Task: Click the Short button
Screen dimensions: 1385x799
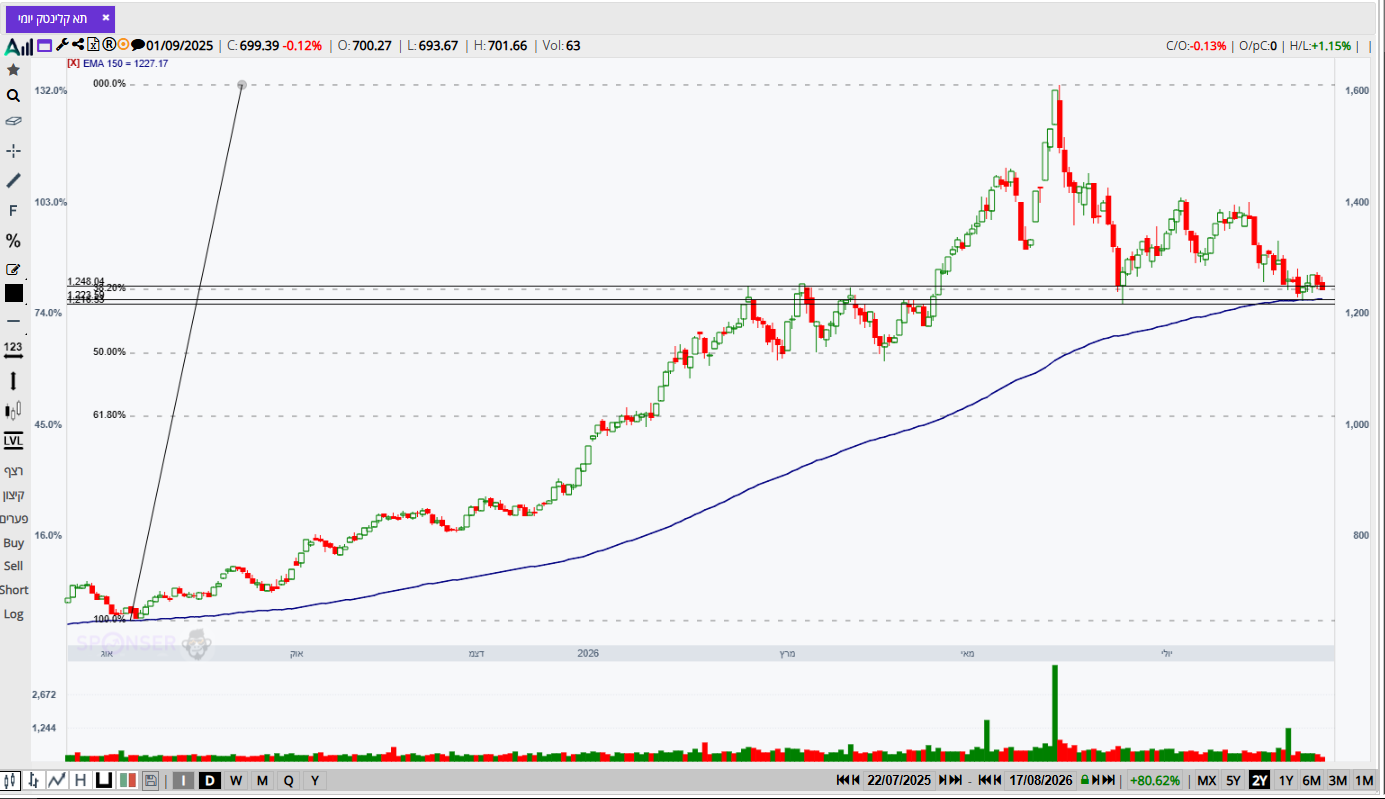Action: coord(14,590)
